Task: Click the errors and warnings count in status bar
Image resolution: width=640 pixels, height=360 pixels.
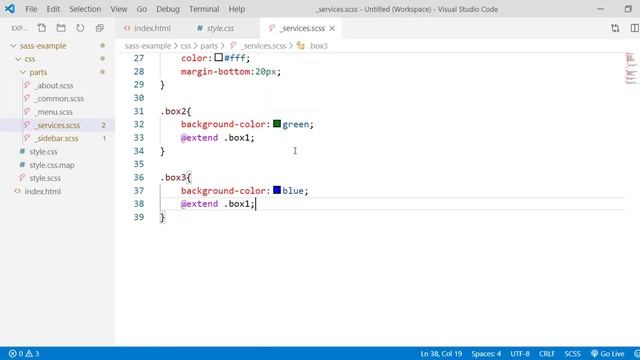Action: pos(24,353)
